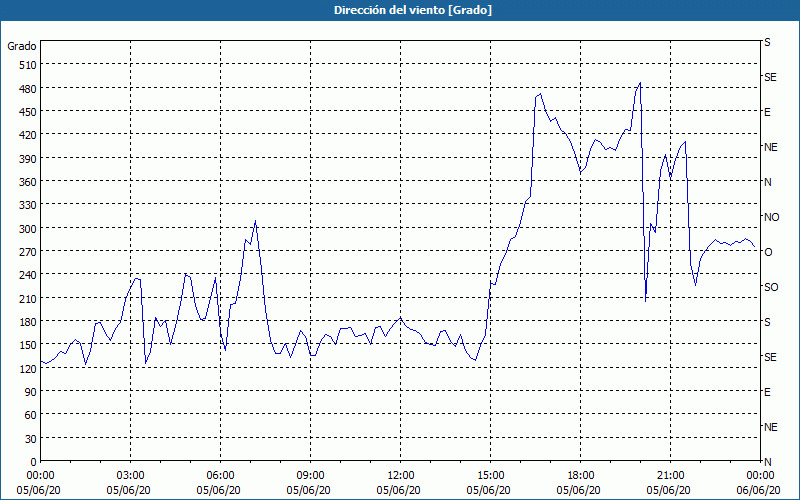Click the 06:00 time label on x-axis
Viewport: 800px width, 500px height.
[220, 476]
